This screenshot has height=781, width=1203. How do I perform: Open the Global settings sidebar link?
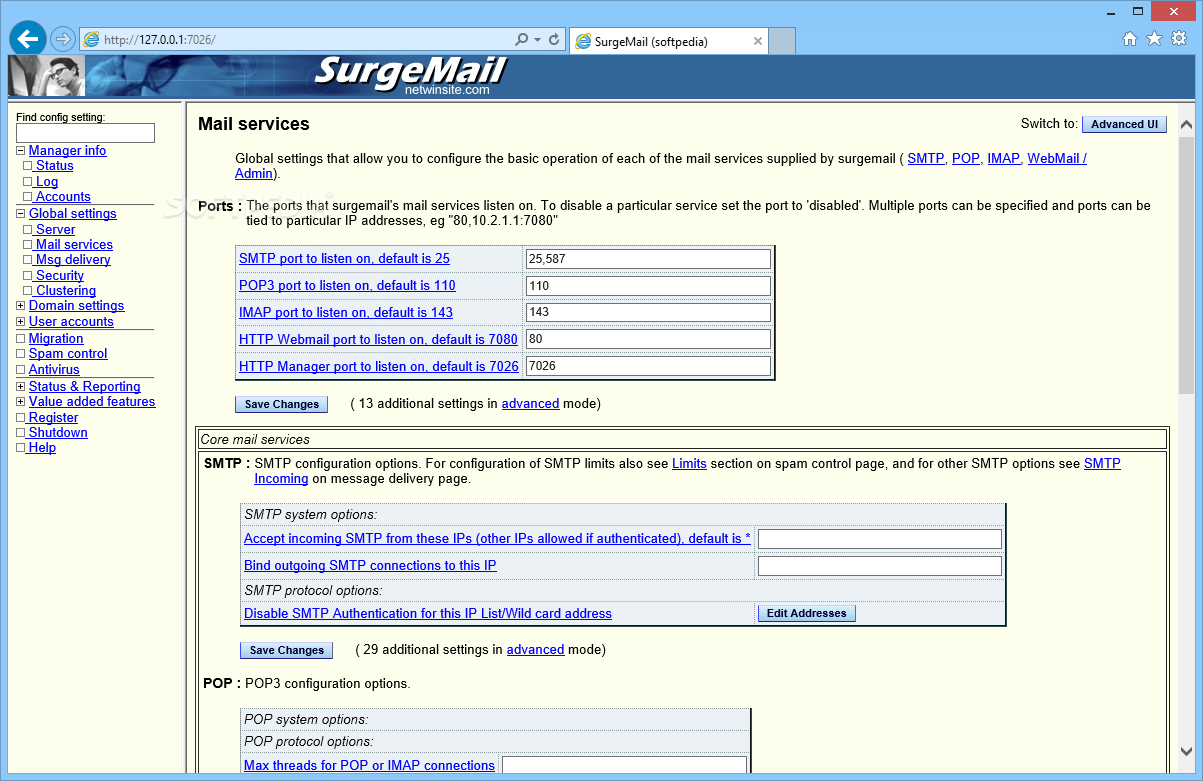pyautogui.click(x=72, y=214)
